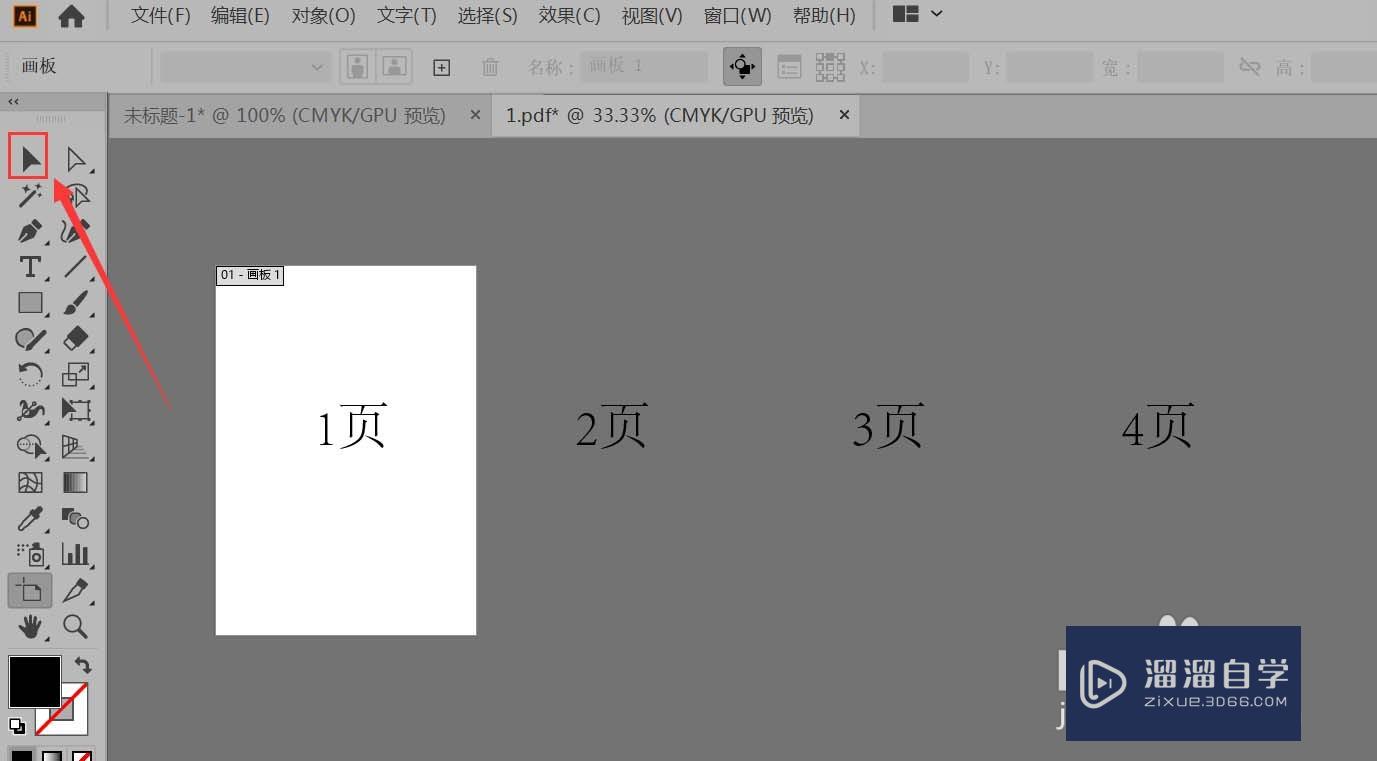Open the 窗口(W) menu
This screenshot has width=1377, height=761.
click(737, 15)
